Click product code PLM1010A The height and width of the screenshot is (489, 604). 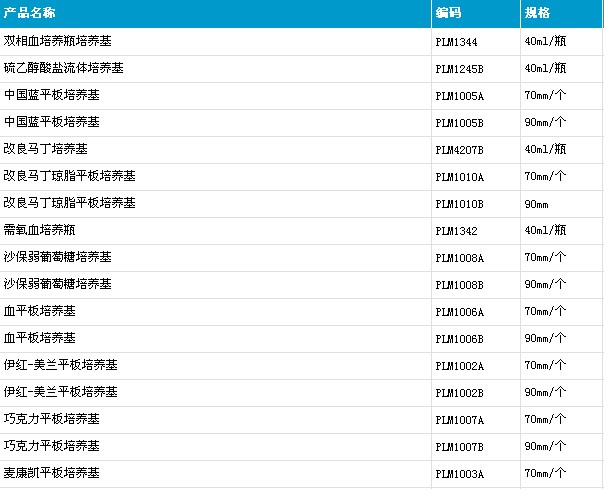[460, 177]
